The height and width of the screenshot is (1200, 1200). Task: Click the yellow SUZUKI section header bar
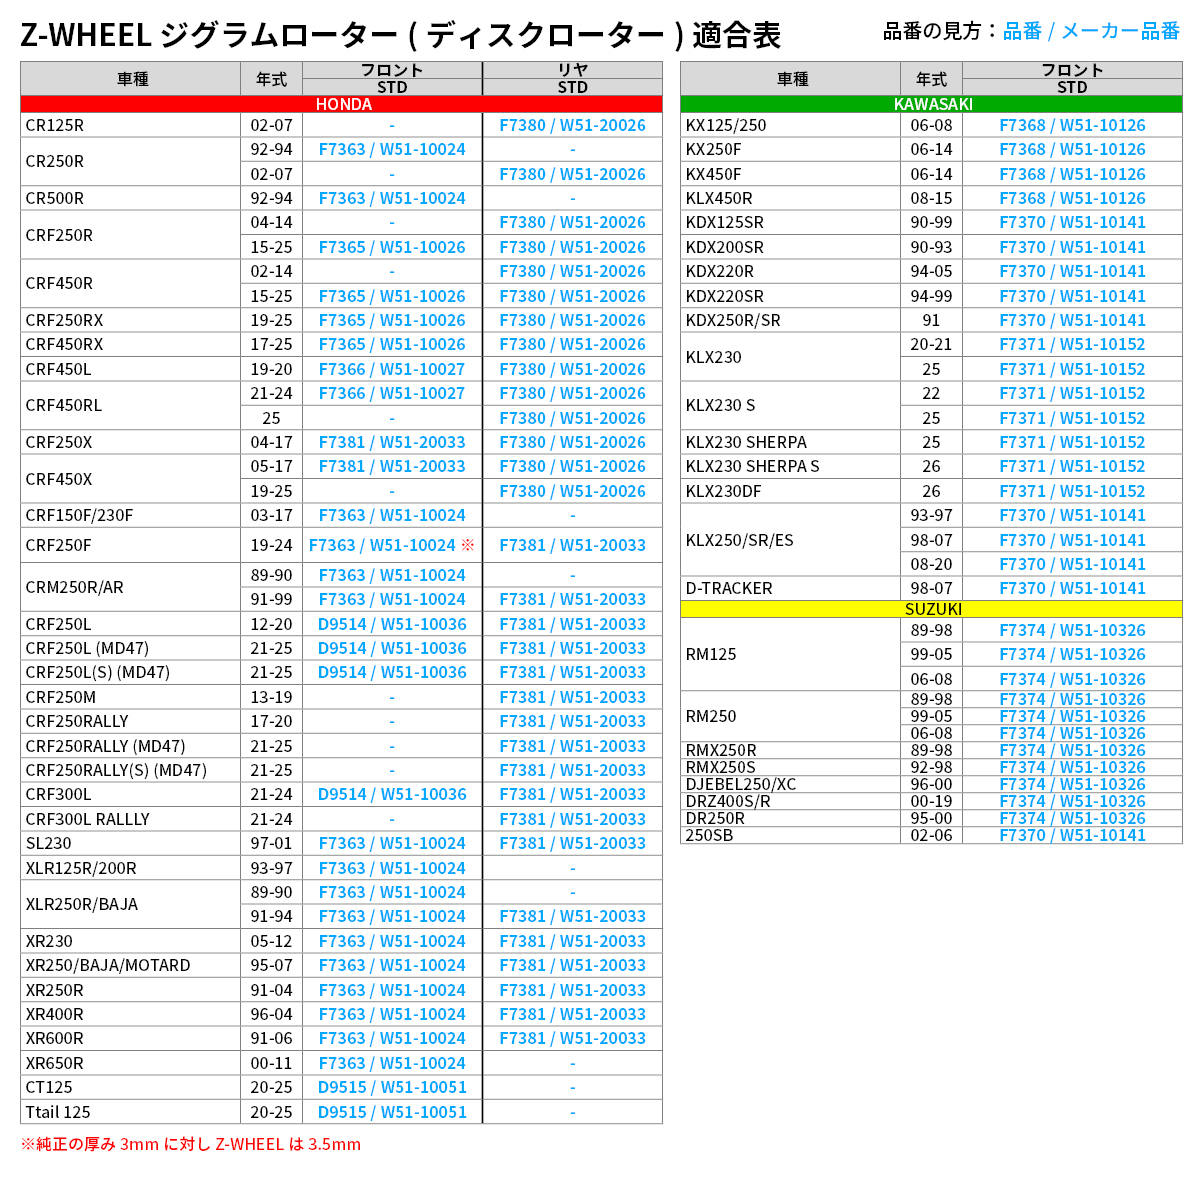click(x=931, y=609)
